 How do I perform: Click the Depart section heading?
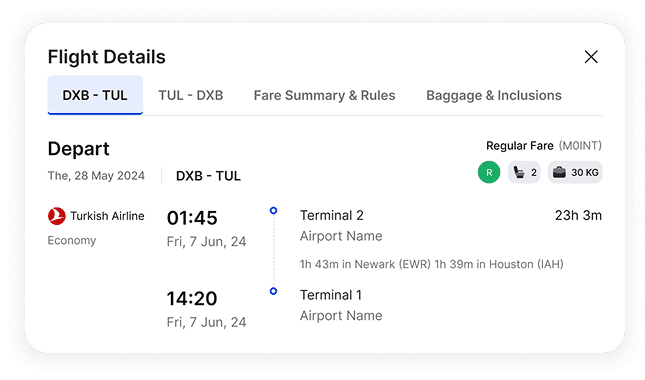pos(79,149)
